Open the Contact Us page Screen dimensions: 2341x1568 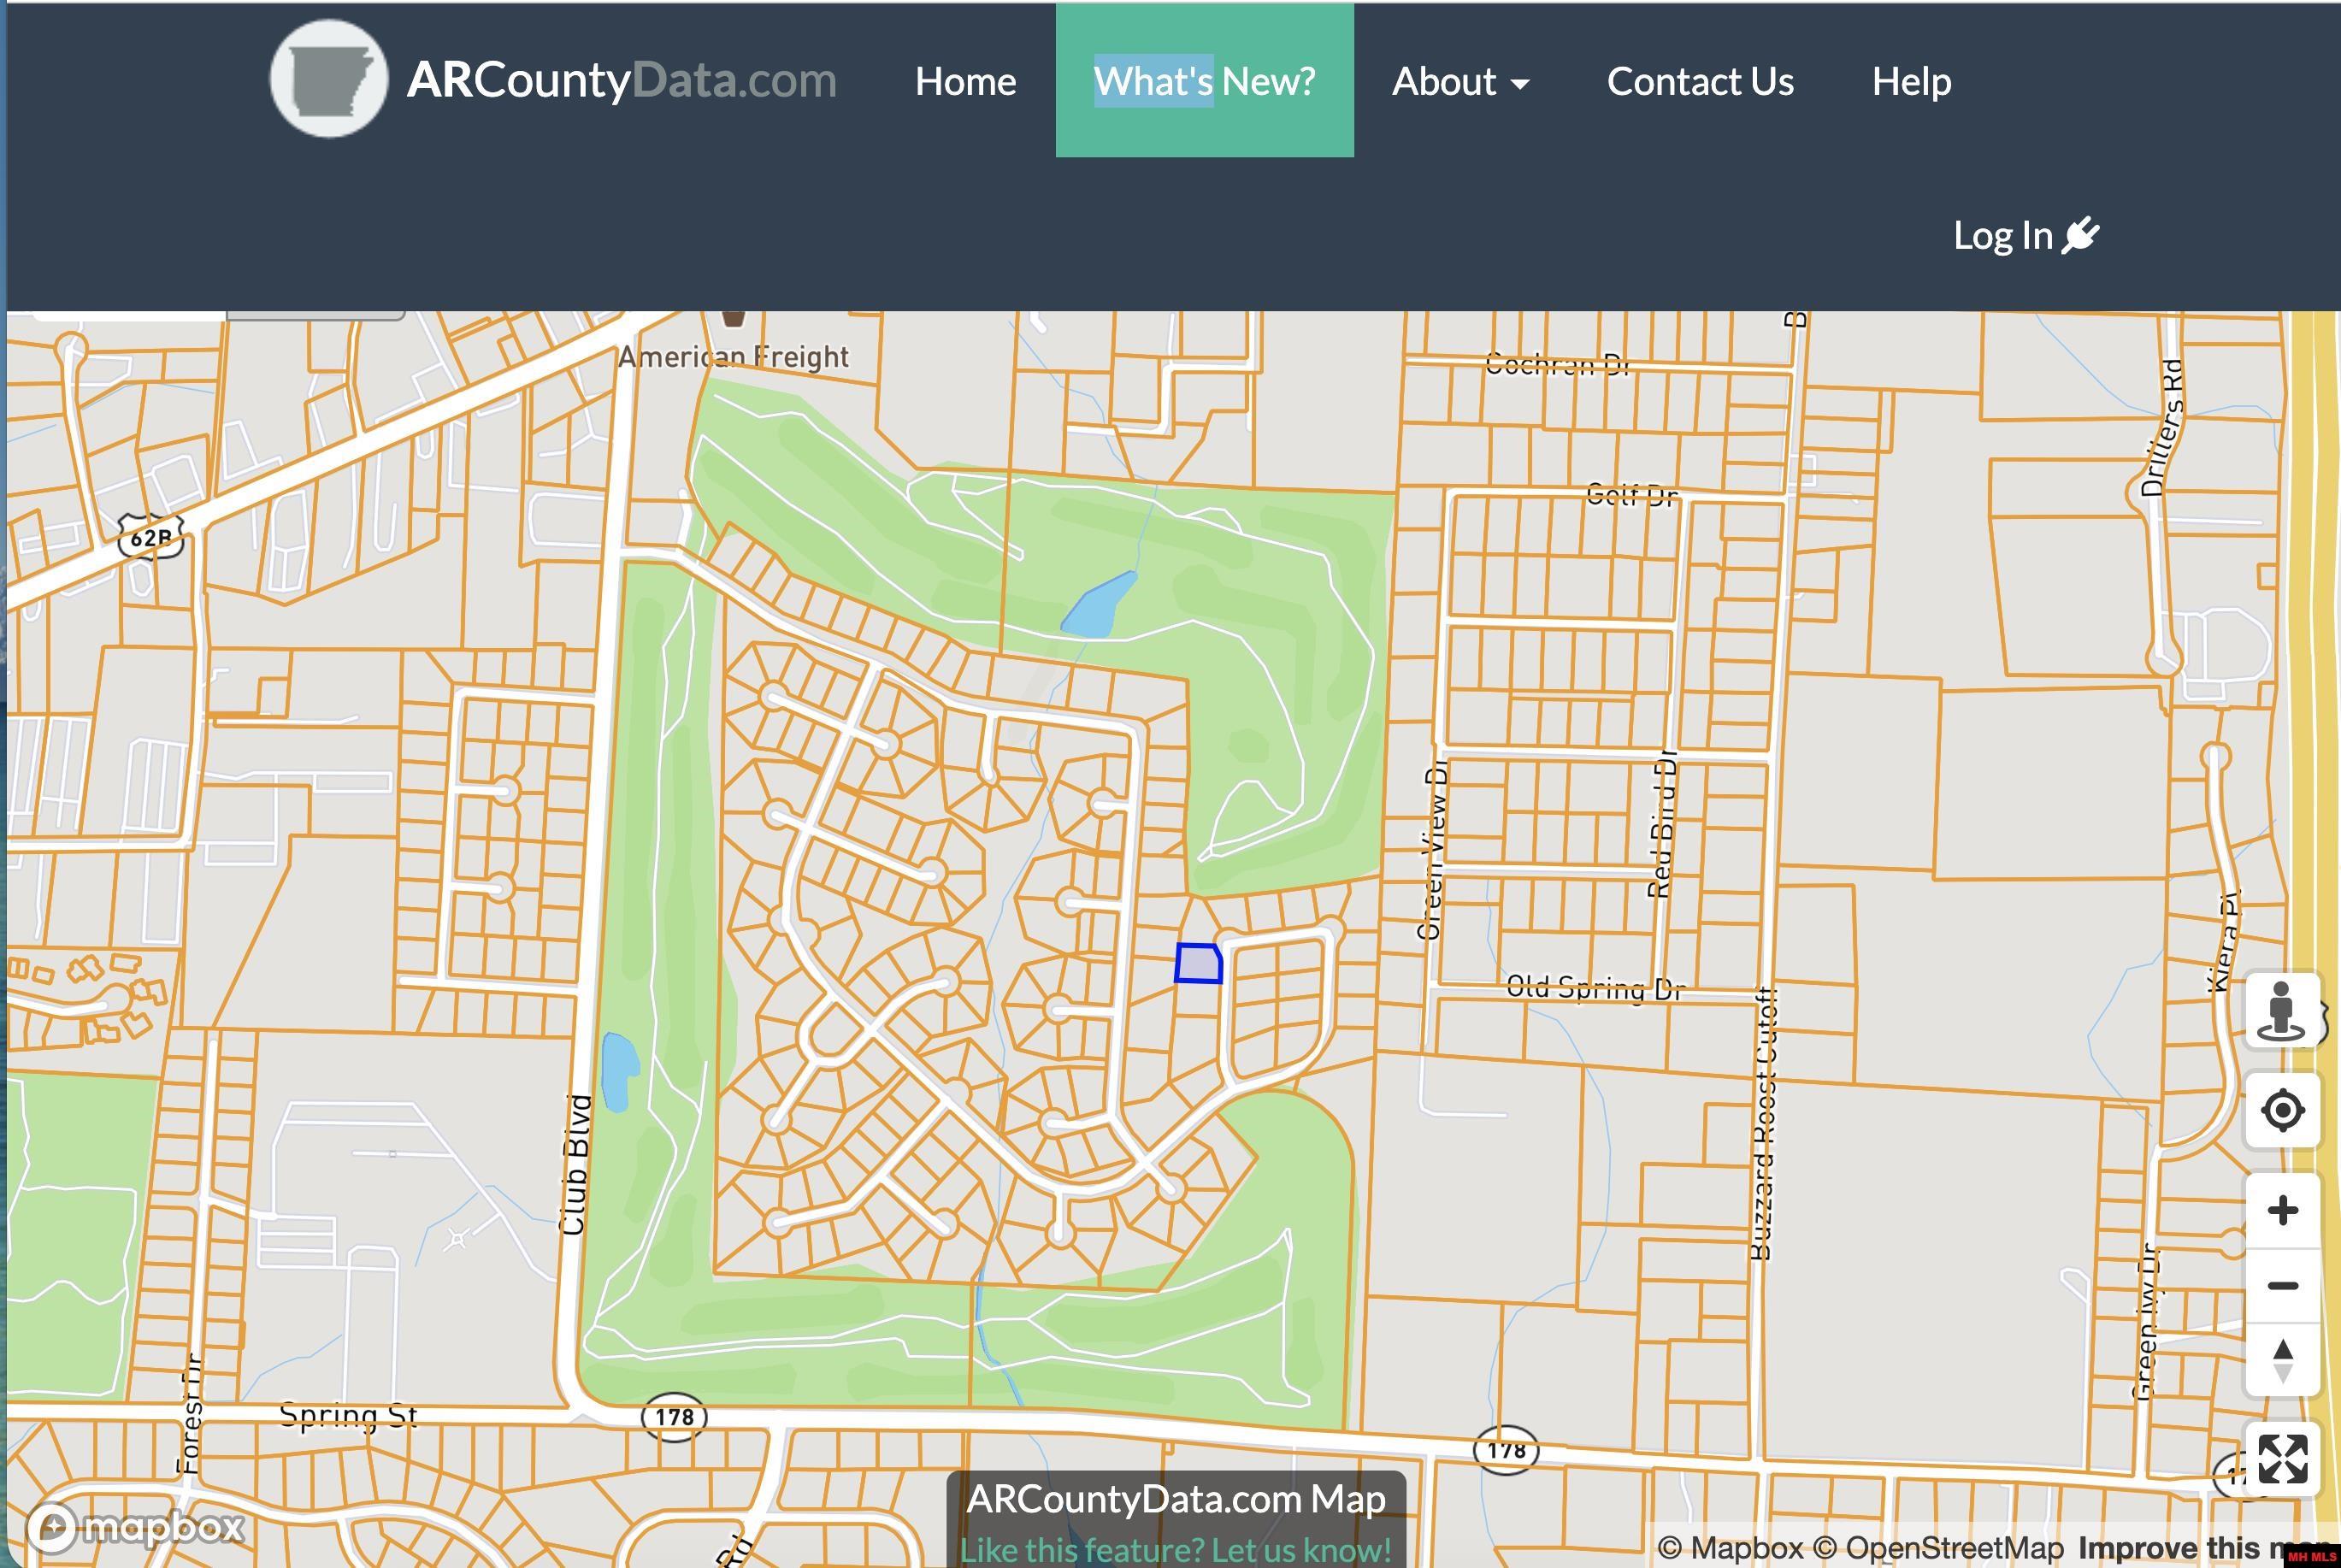(x=1700, y=81)
